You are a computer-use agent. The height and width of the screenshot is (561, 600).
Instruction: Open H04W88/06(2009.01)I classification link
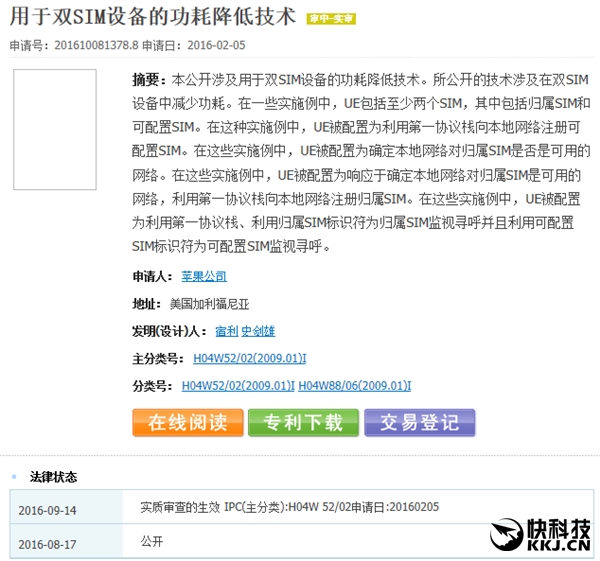[x=355, y=385]
